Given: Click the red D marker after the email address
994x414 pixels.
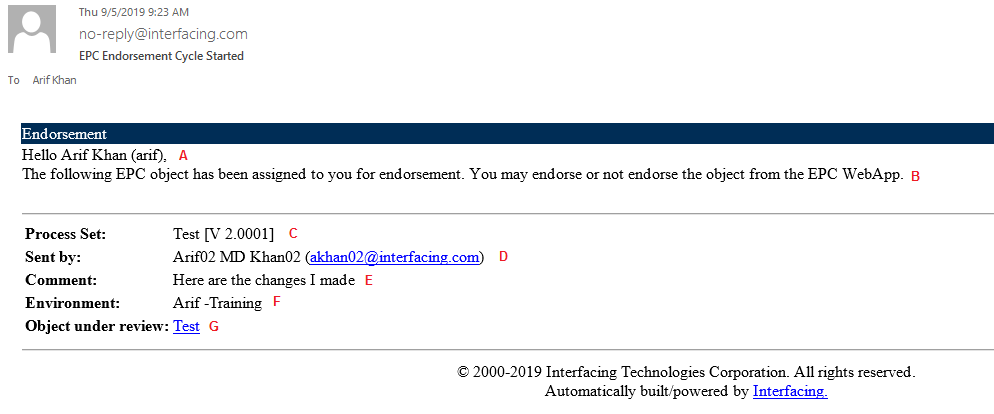Looking at the screenshot, I should coord(503,257).
